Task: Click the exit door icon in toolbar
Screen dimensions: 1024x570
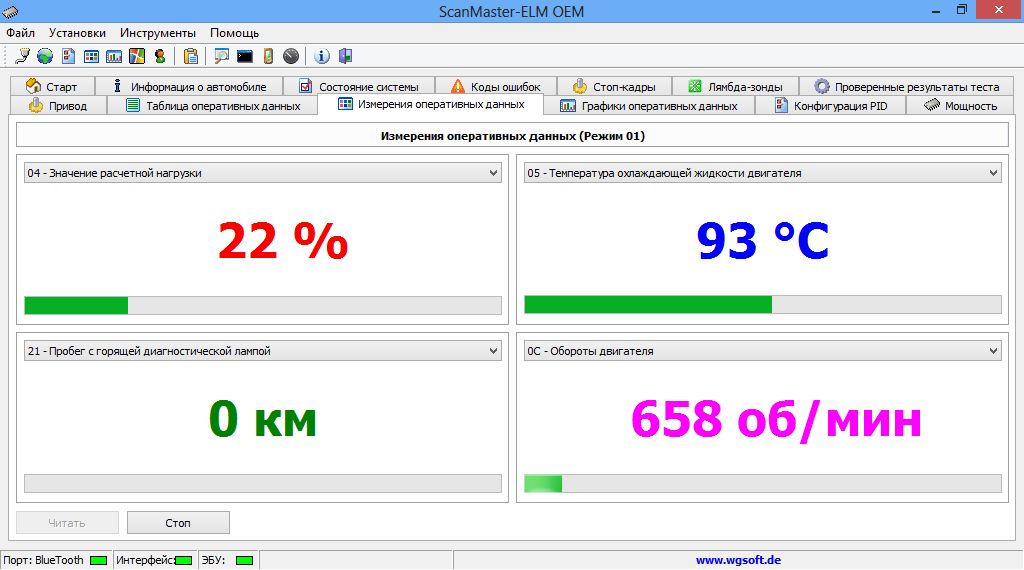Action: click(345, 56)
